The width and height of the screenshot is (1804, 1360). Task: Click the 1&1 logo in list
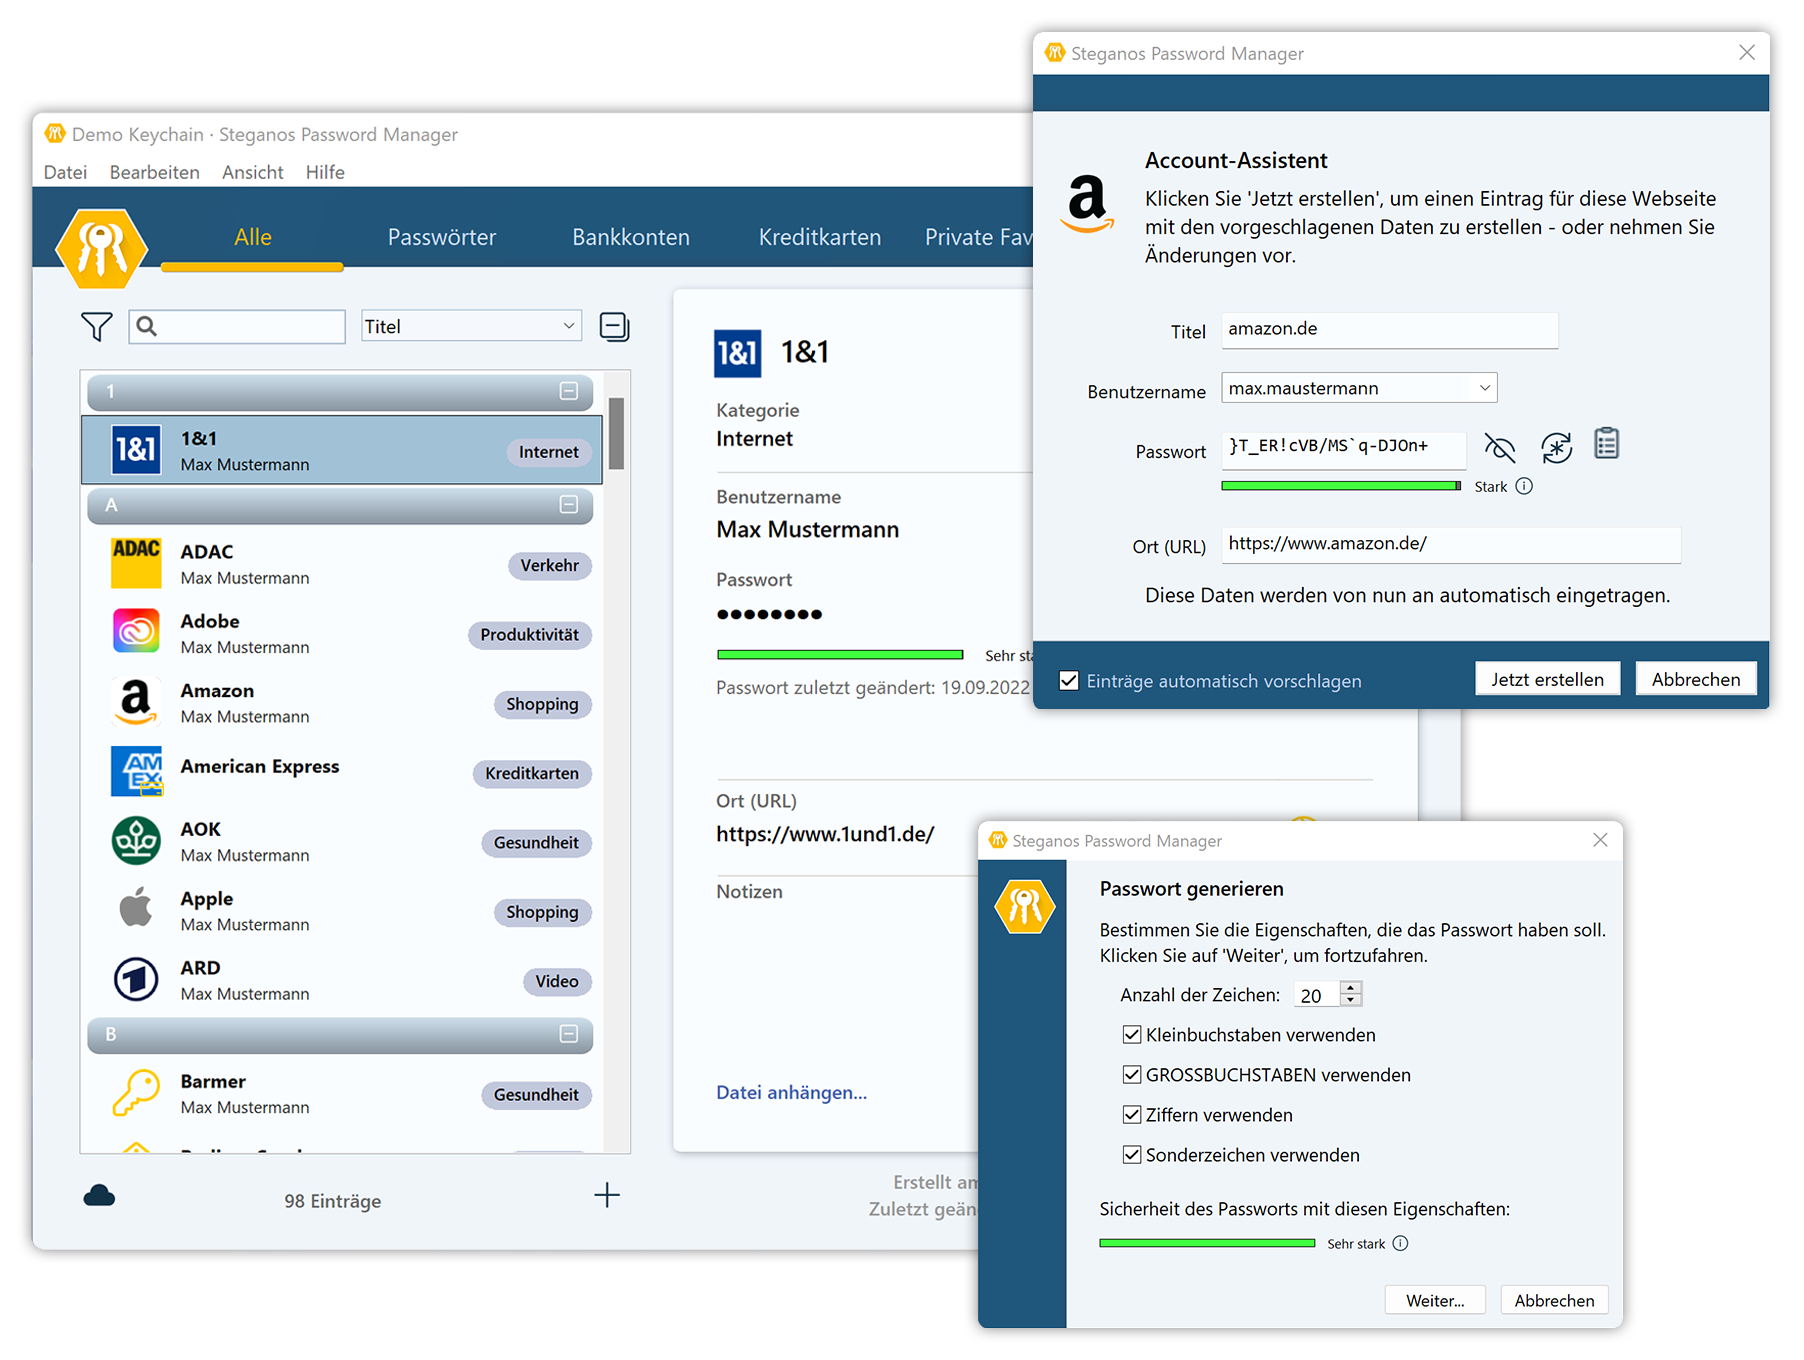pos(136,450)
